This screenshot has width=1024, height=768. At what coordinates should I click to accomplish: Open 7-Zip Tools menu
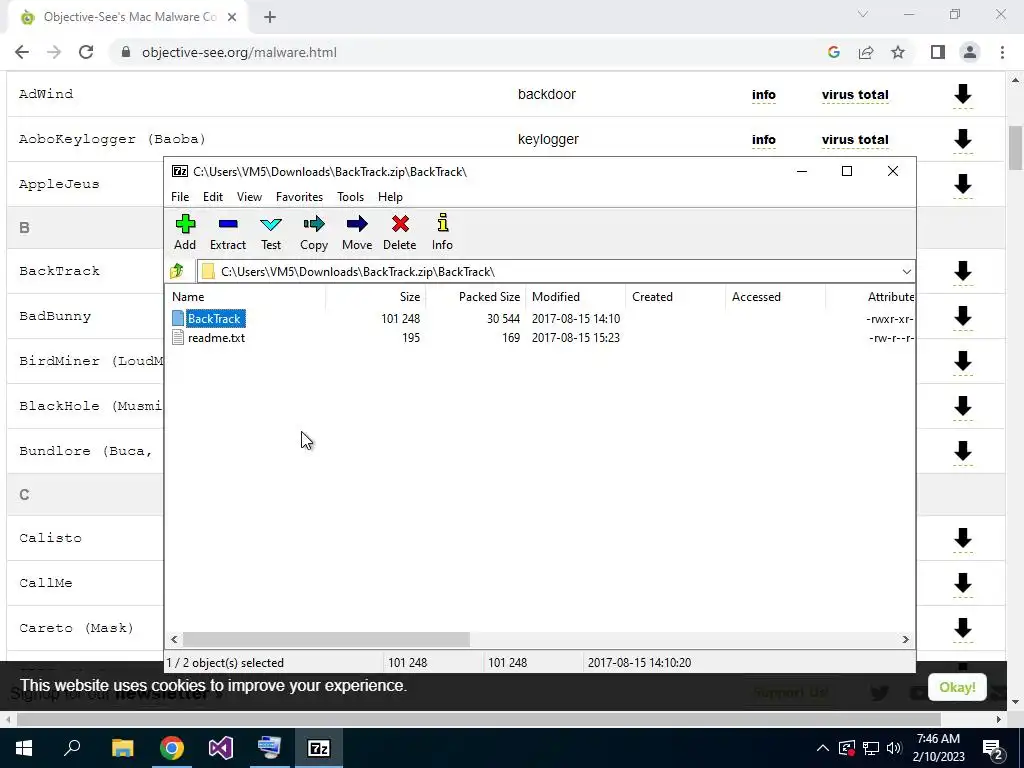[x=351, y=197]
